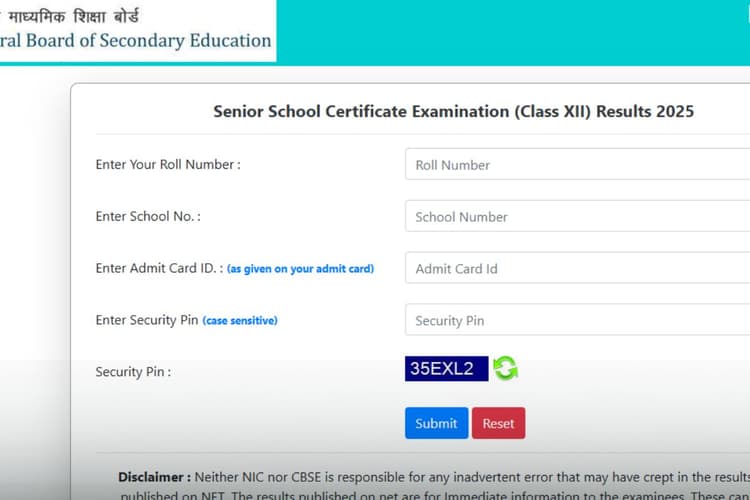Screen dimensions: 750x500
Task: Click the "case sensitive" hint text
Action: (240, 321)
